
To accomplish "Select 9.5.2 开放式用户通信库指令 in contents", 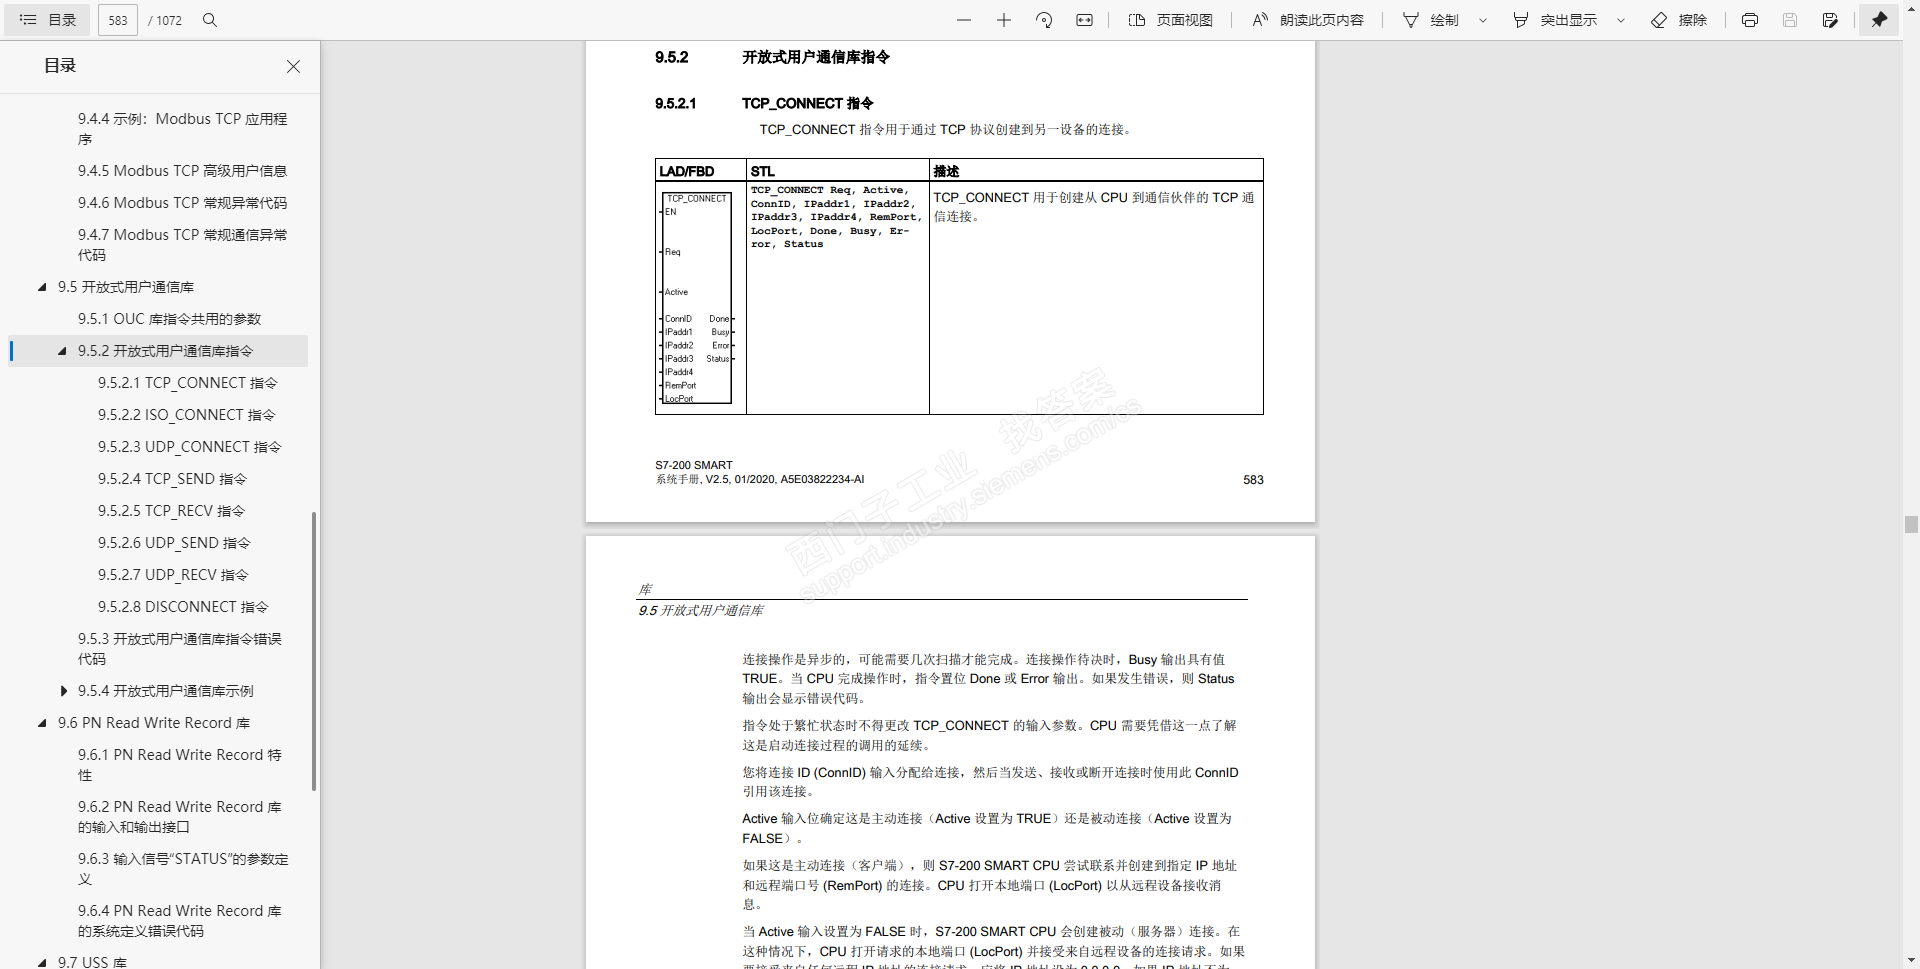I will click(x=166, y=351).
